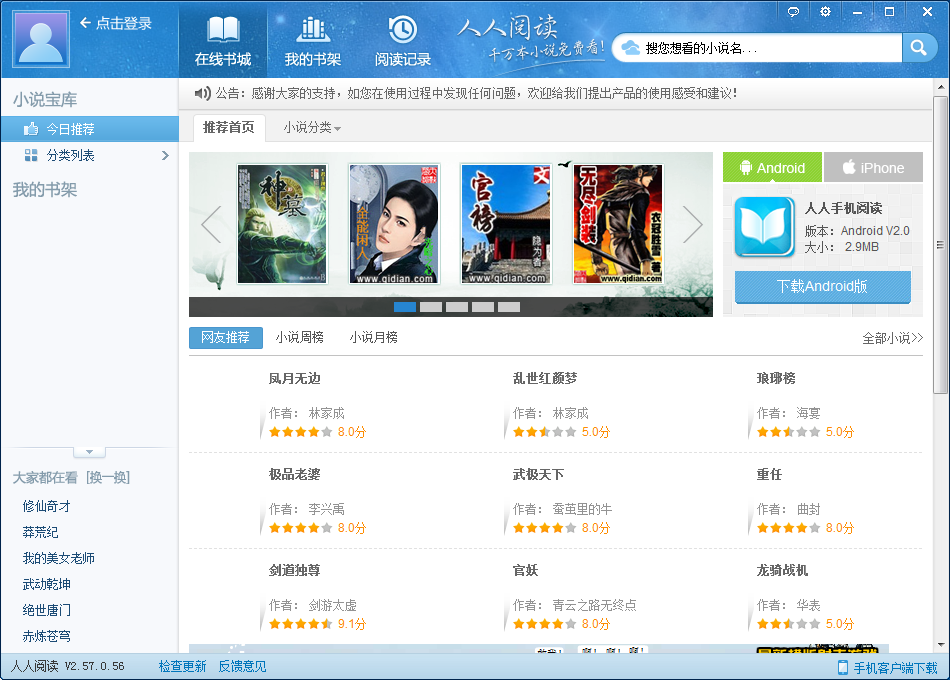This screenshot has width=950, height=680.
Task: Click 检查更新 in the status bar
Action: (x=182, y=667)
